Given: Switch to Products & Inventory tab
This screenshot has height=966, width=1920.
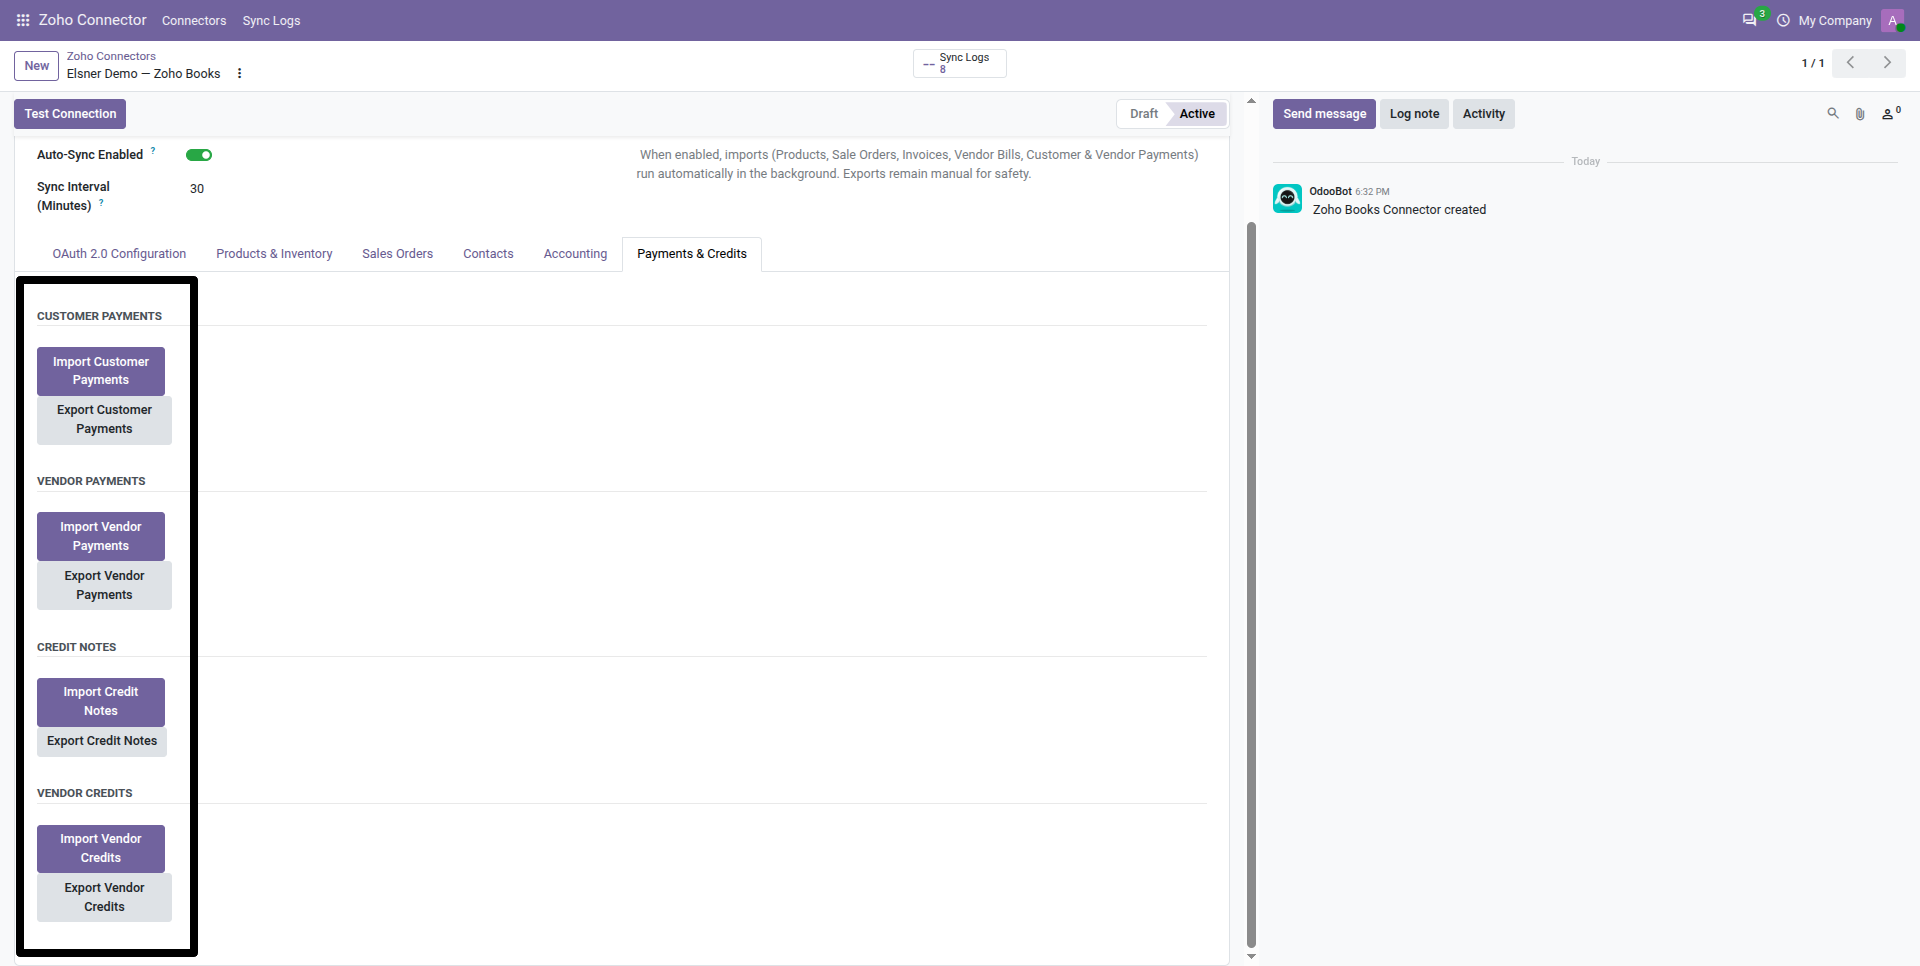Looking at the screenshot, I should coord(274,254).
